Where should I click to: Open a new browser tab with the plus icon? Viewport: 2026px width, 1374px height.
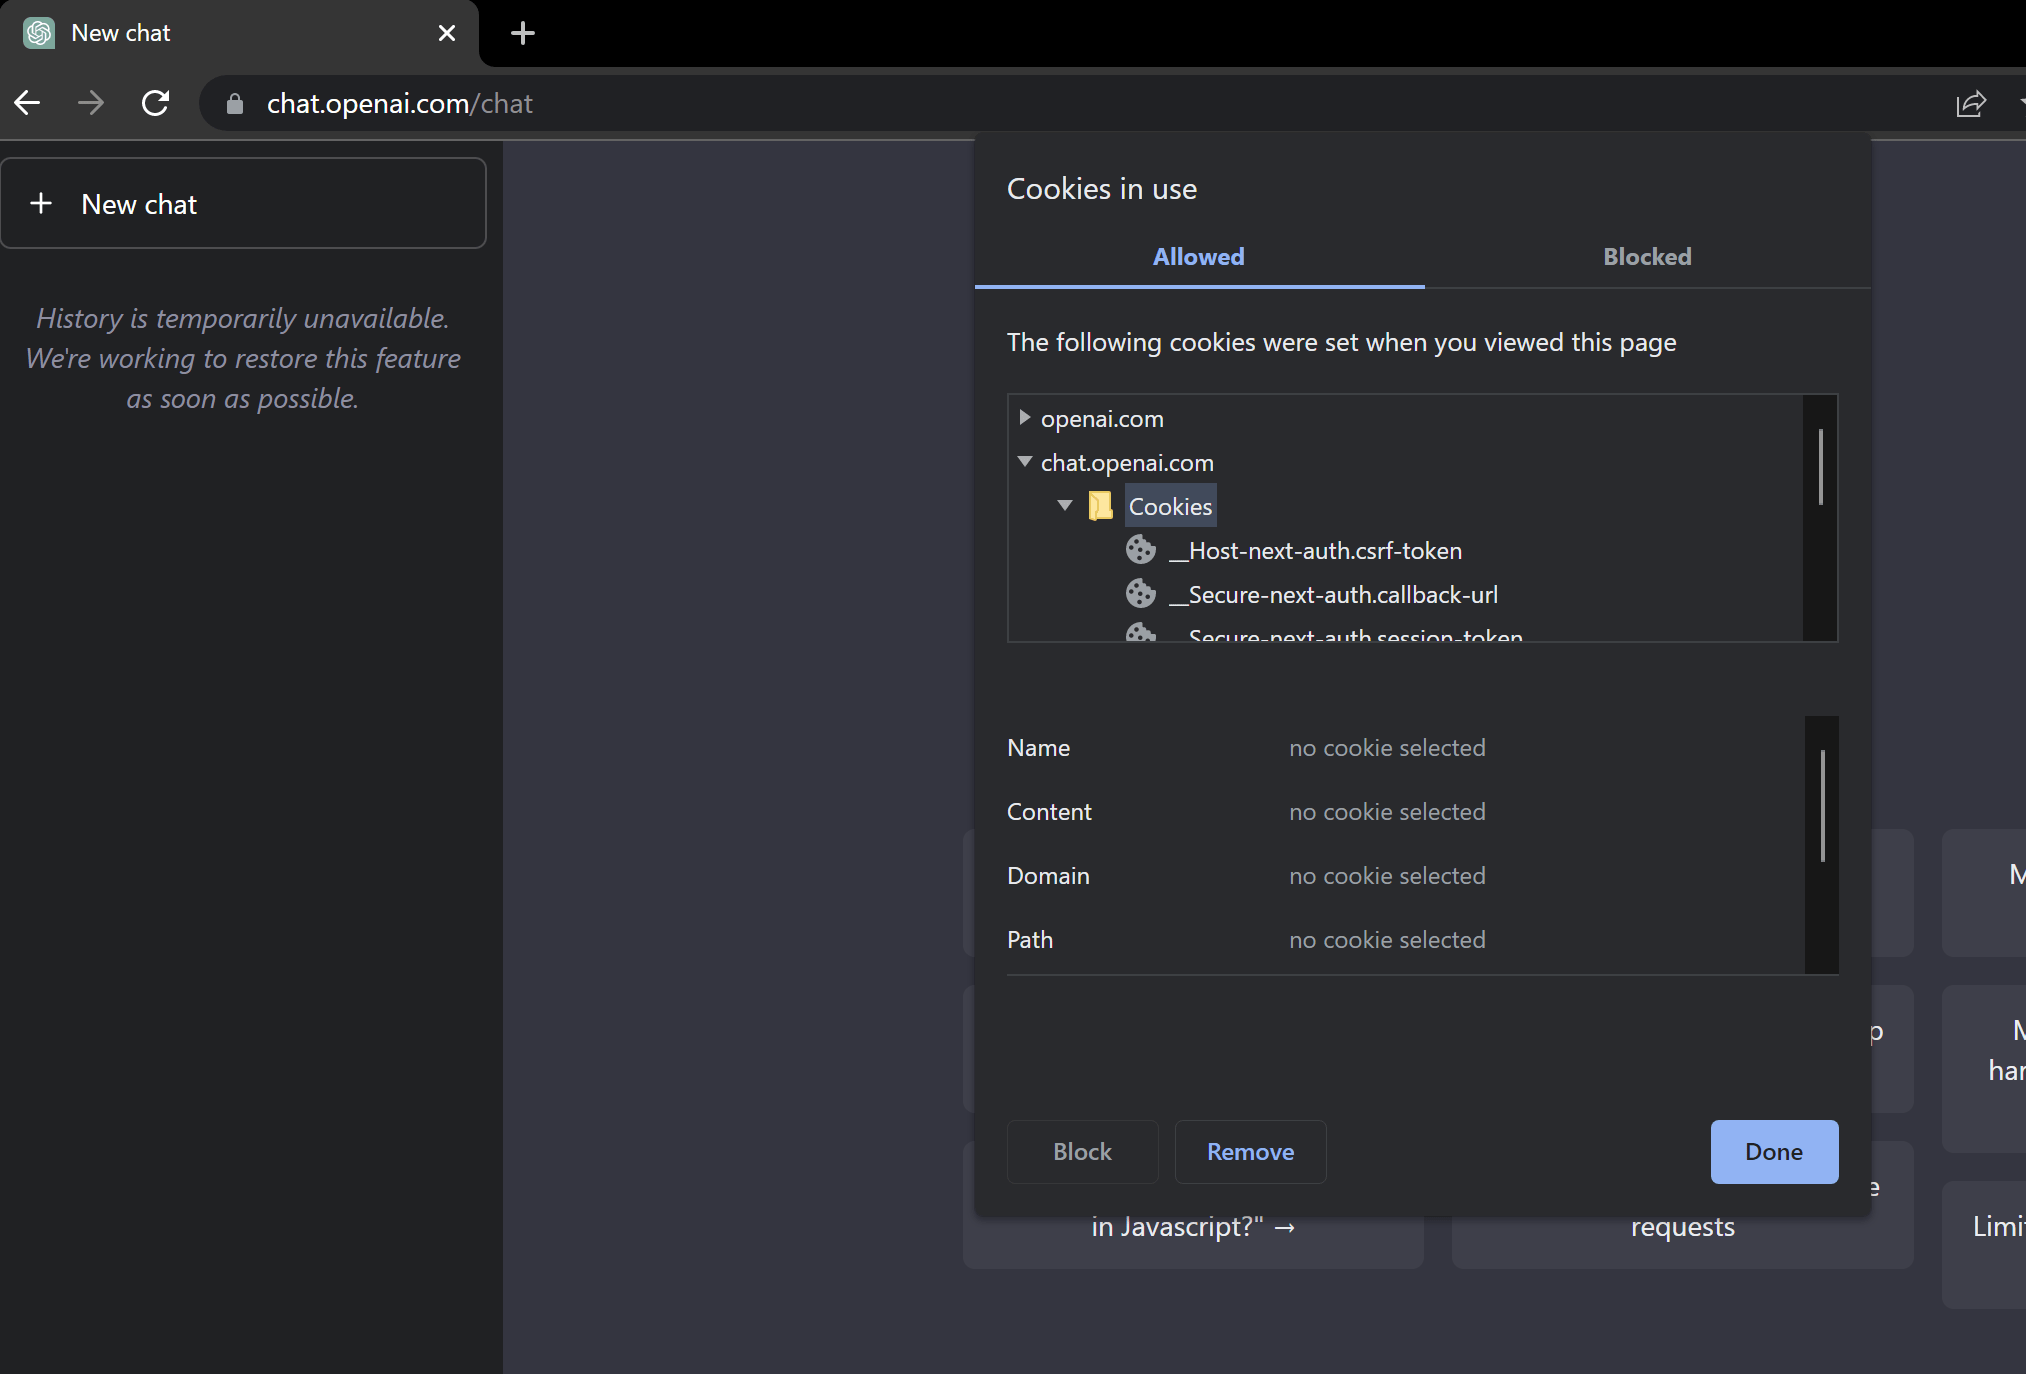[522, 33]
